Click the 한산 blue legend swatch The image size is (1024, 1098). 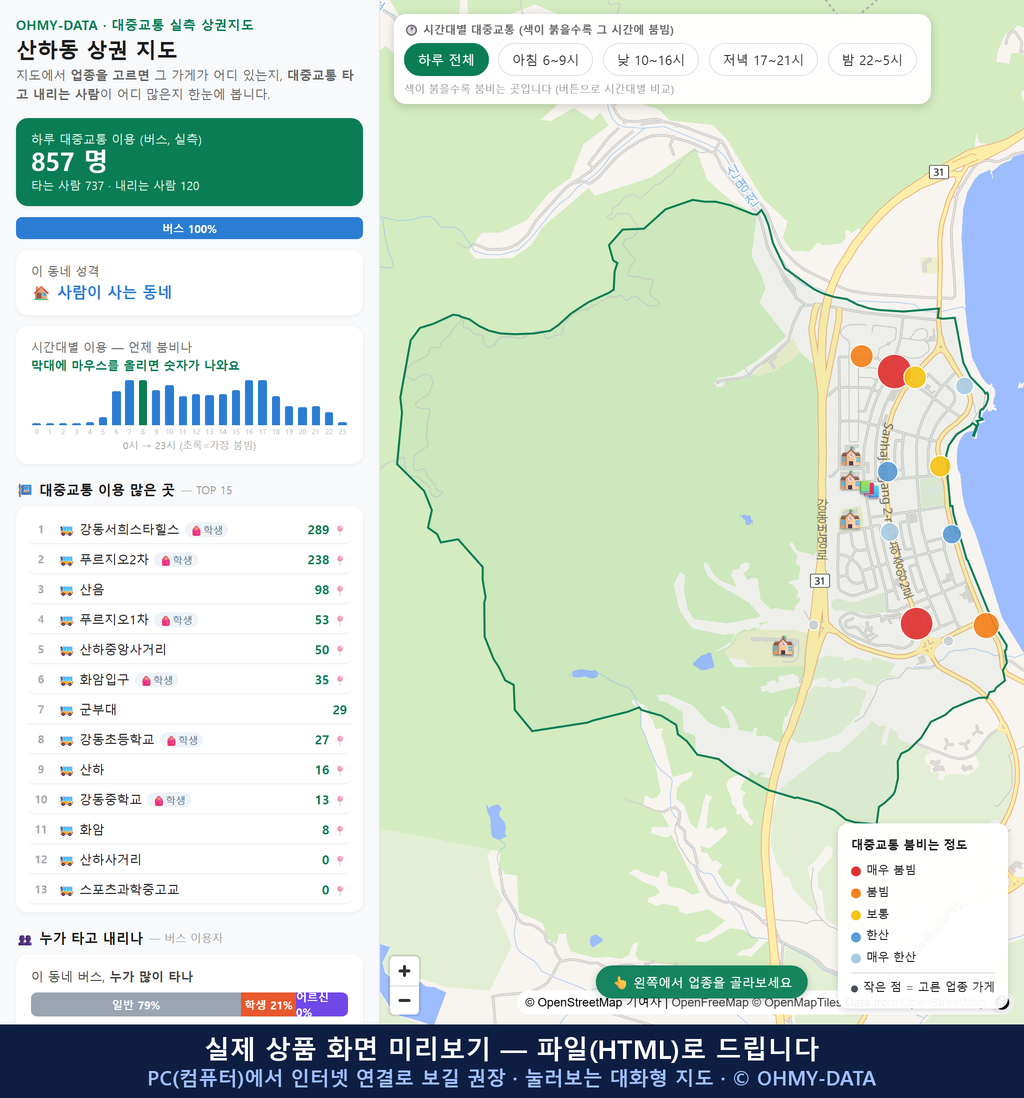[x=855, y=936]
